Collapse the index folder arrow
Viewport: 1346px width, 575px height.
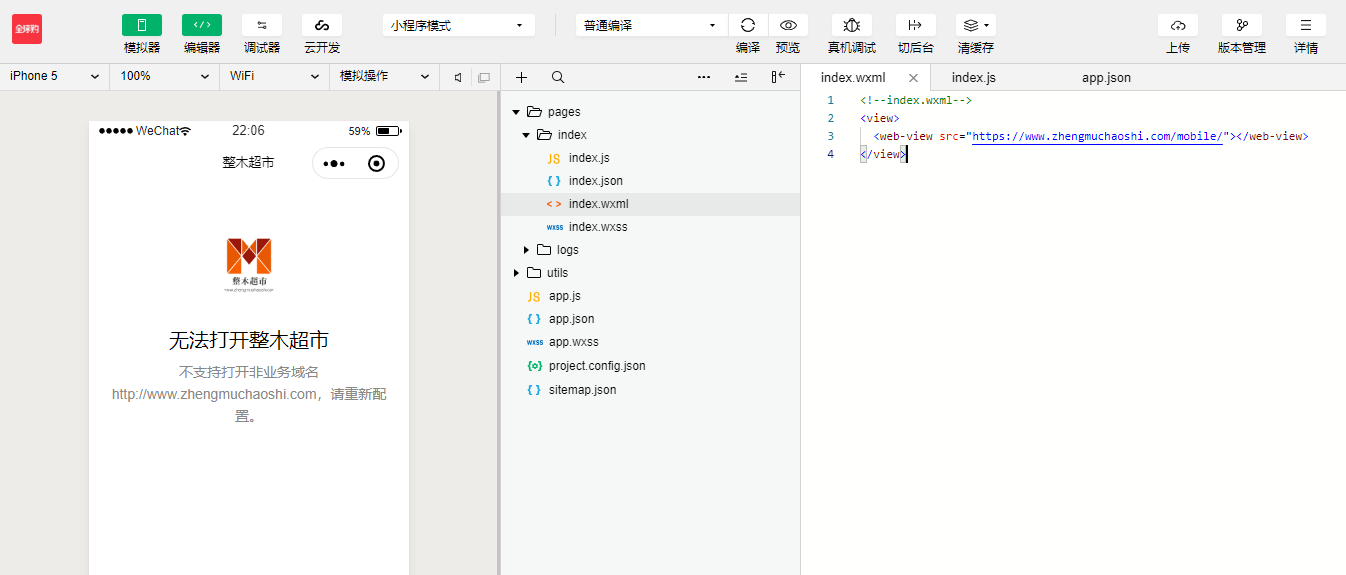pos(526,135)
